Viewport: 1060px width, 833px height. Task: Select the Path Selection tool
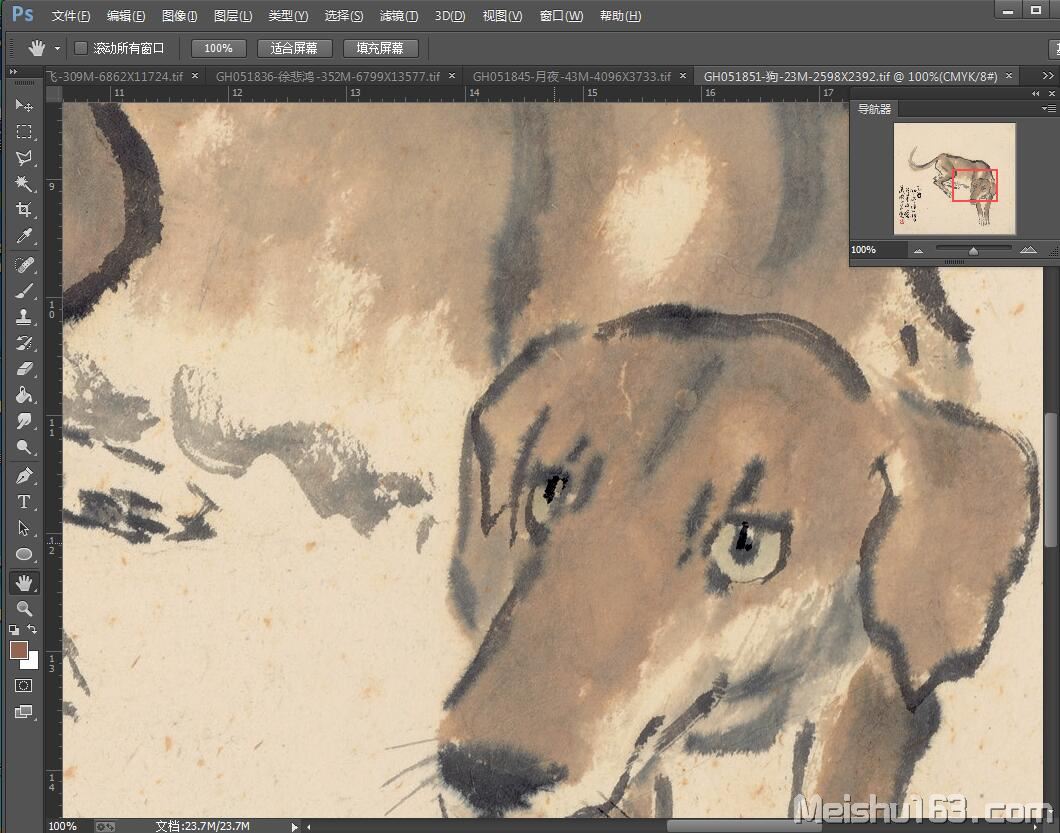(x=24, y=527)
